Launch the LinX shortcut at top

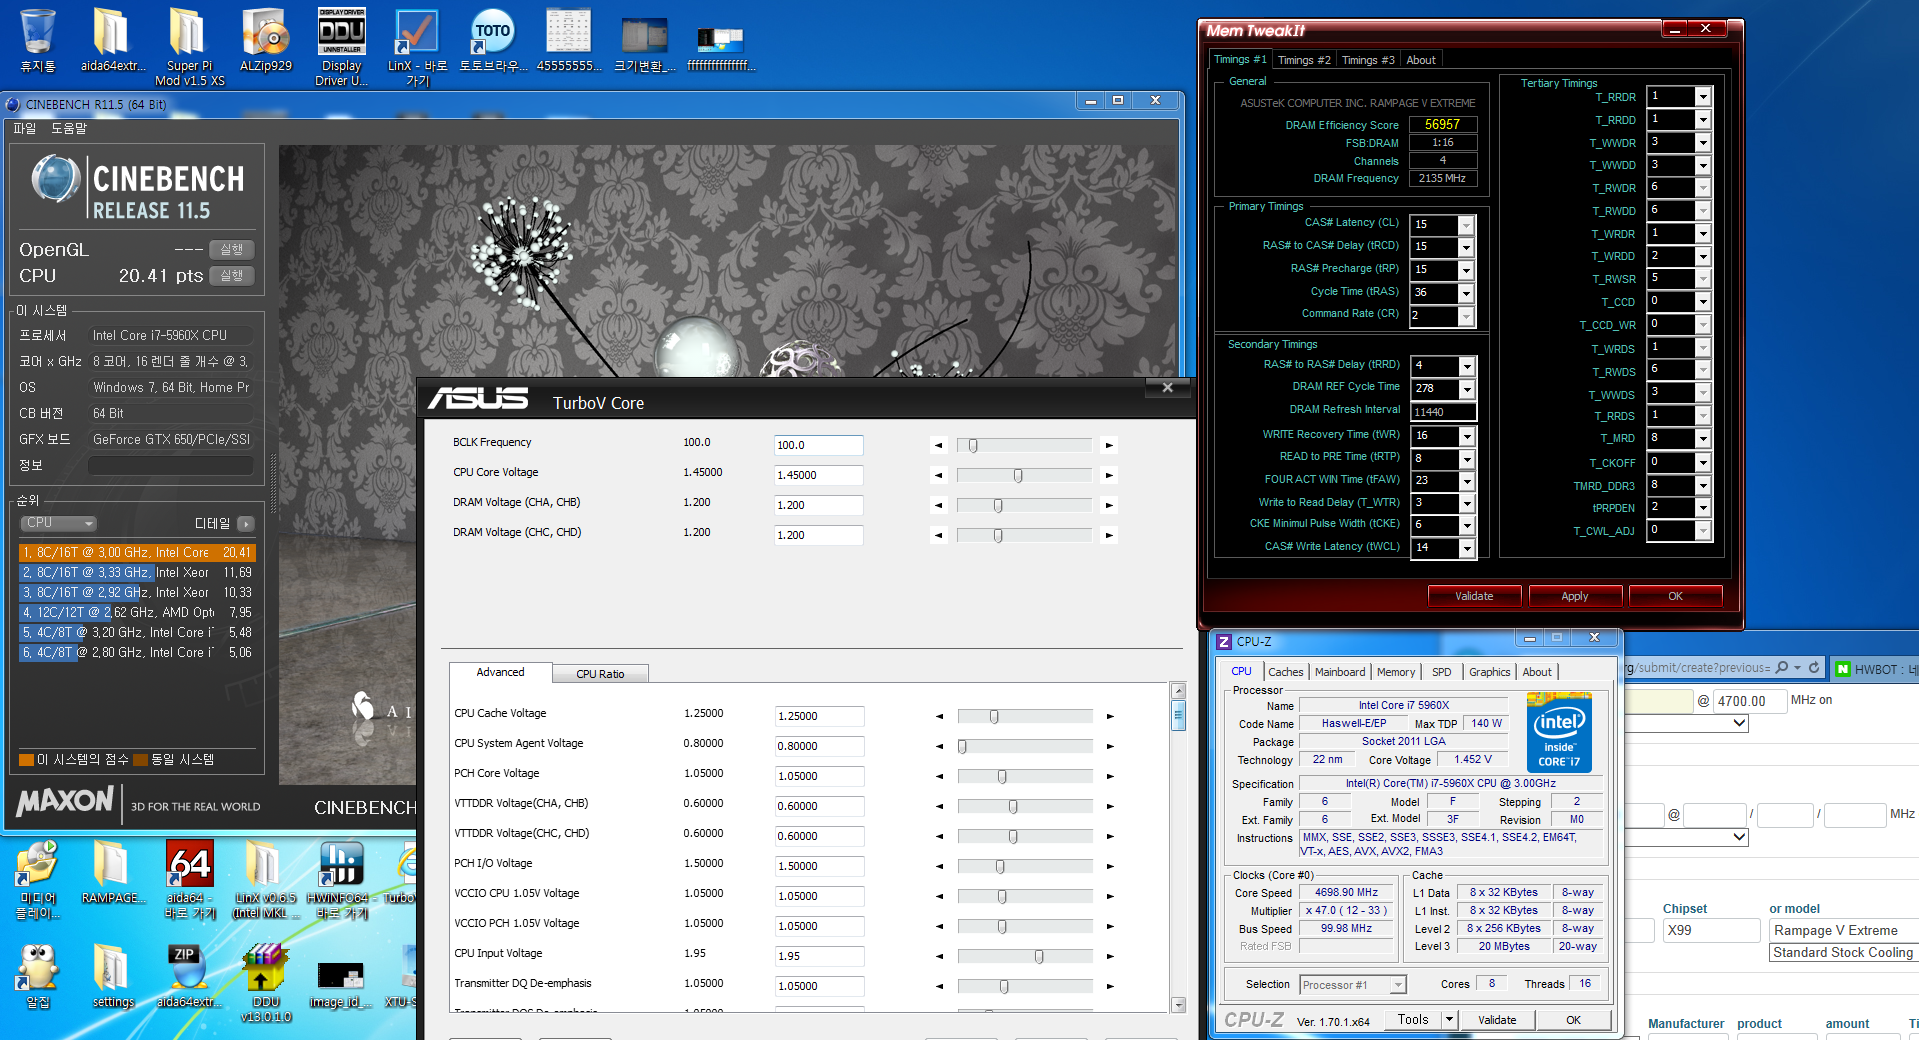[x=418, y=45]
